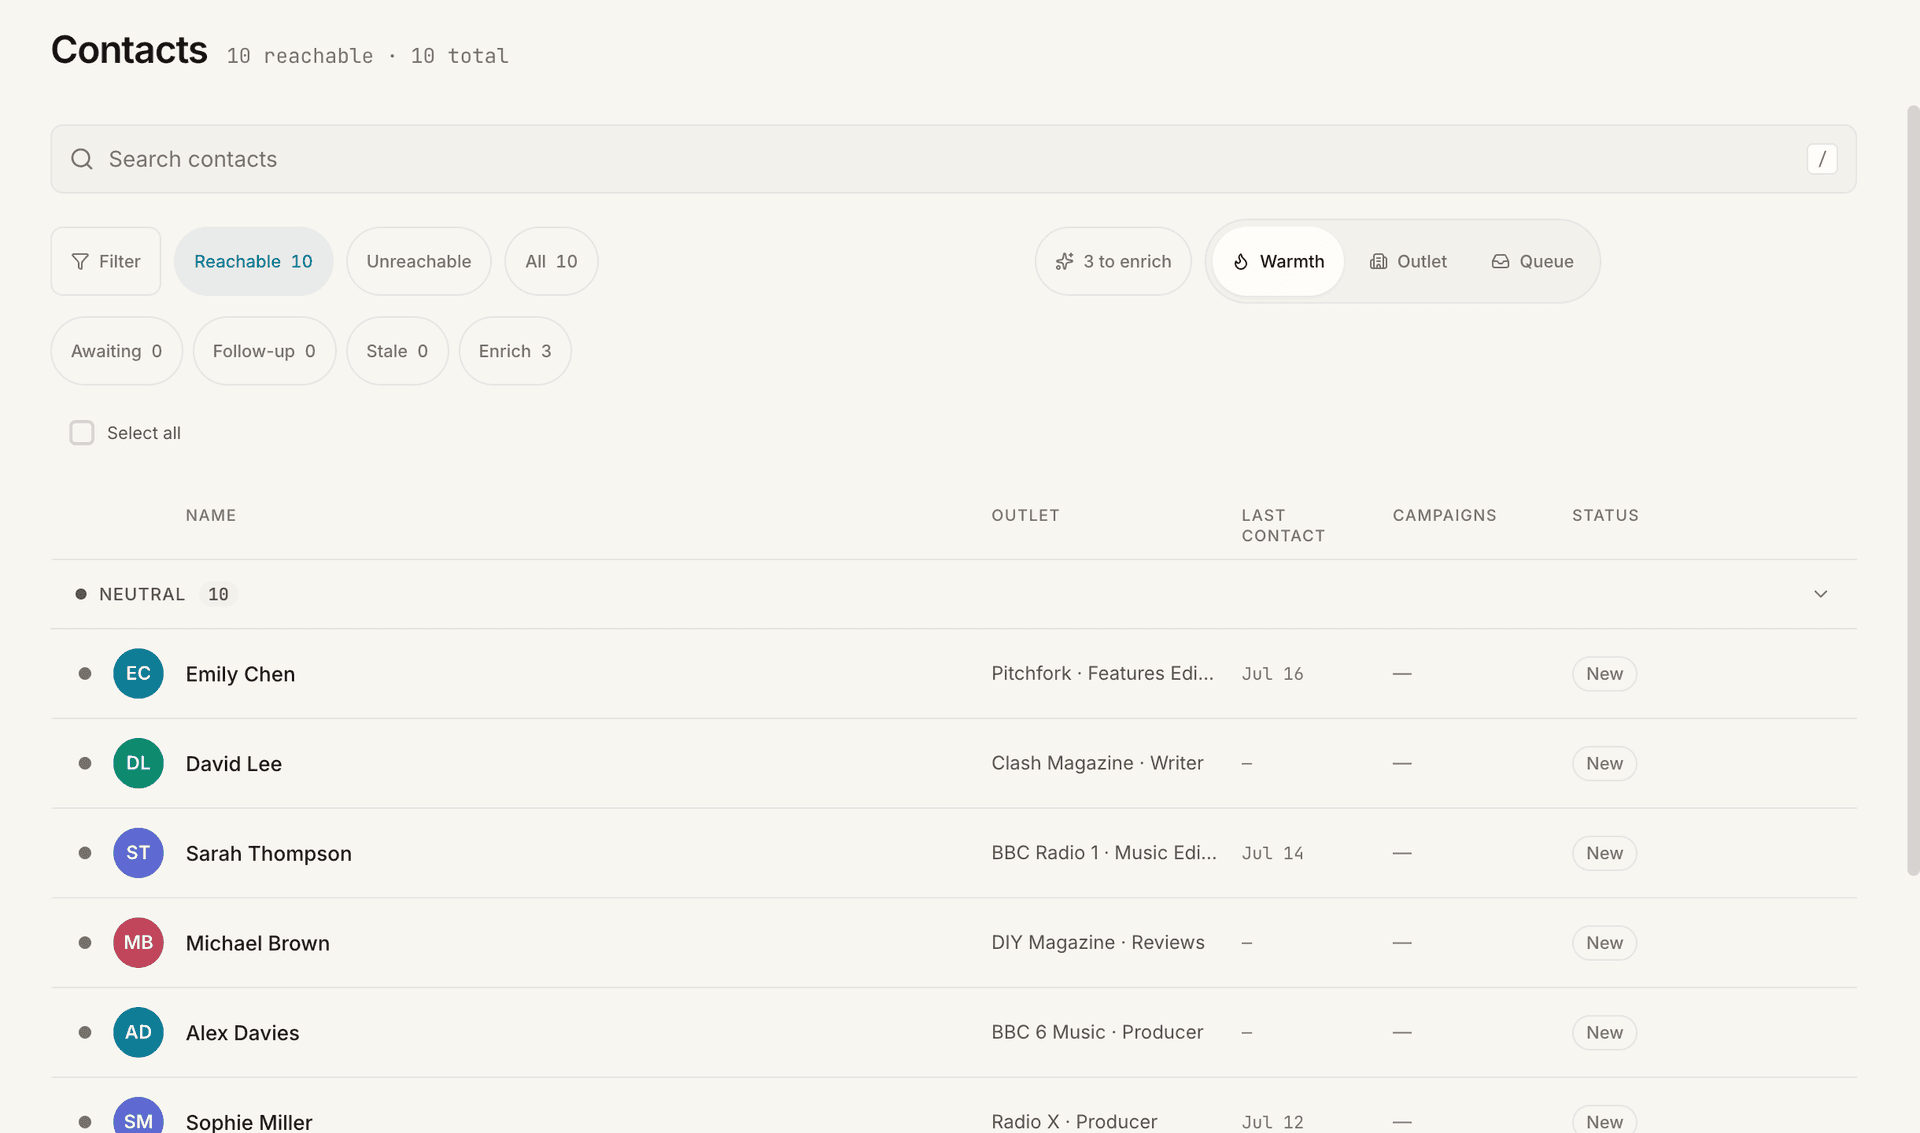
Task: Collapse the Neutral group chevron
Action: (x=1821, y=594)
